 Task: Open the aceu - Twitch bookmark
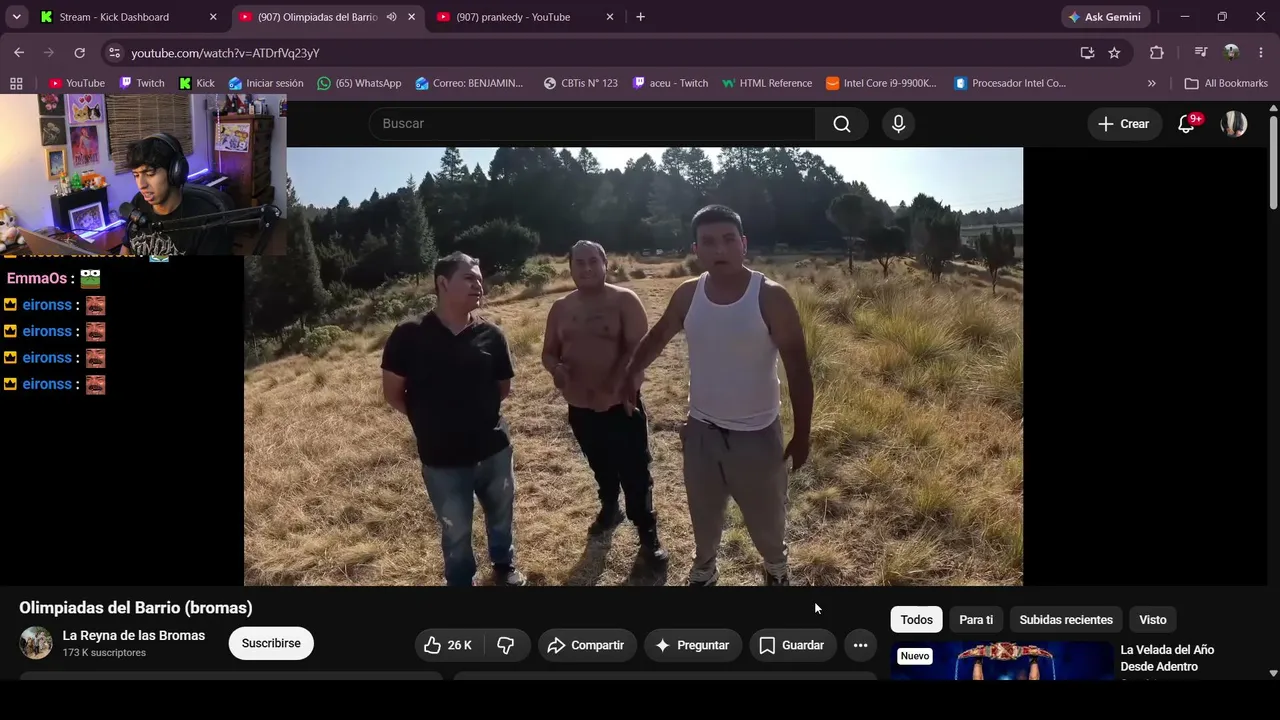pos(670,83)
